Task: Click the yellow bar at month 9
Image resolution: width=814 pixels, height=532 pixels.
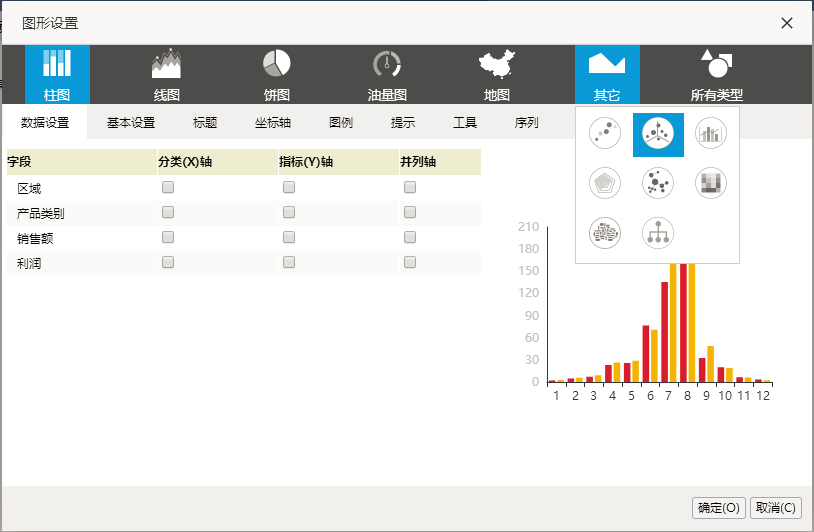Action: point(711,364)
